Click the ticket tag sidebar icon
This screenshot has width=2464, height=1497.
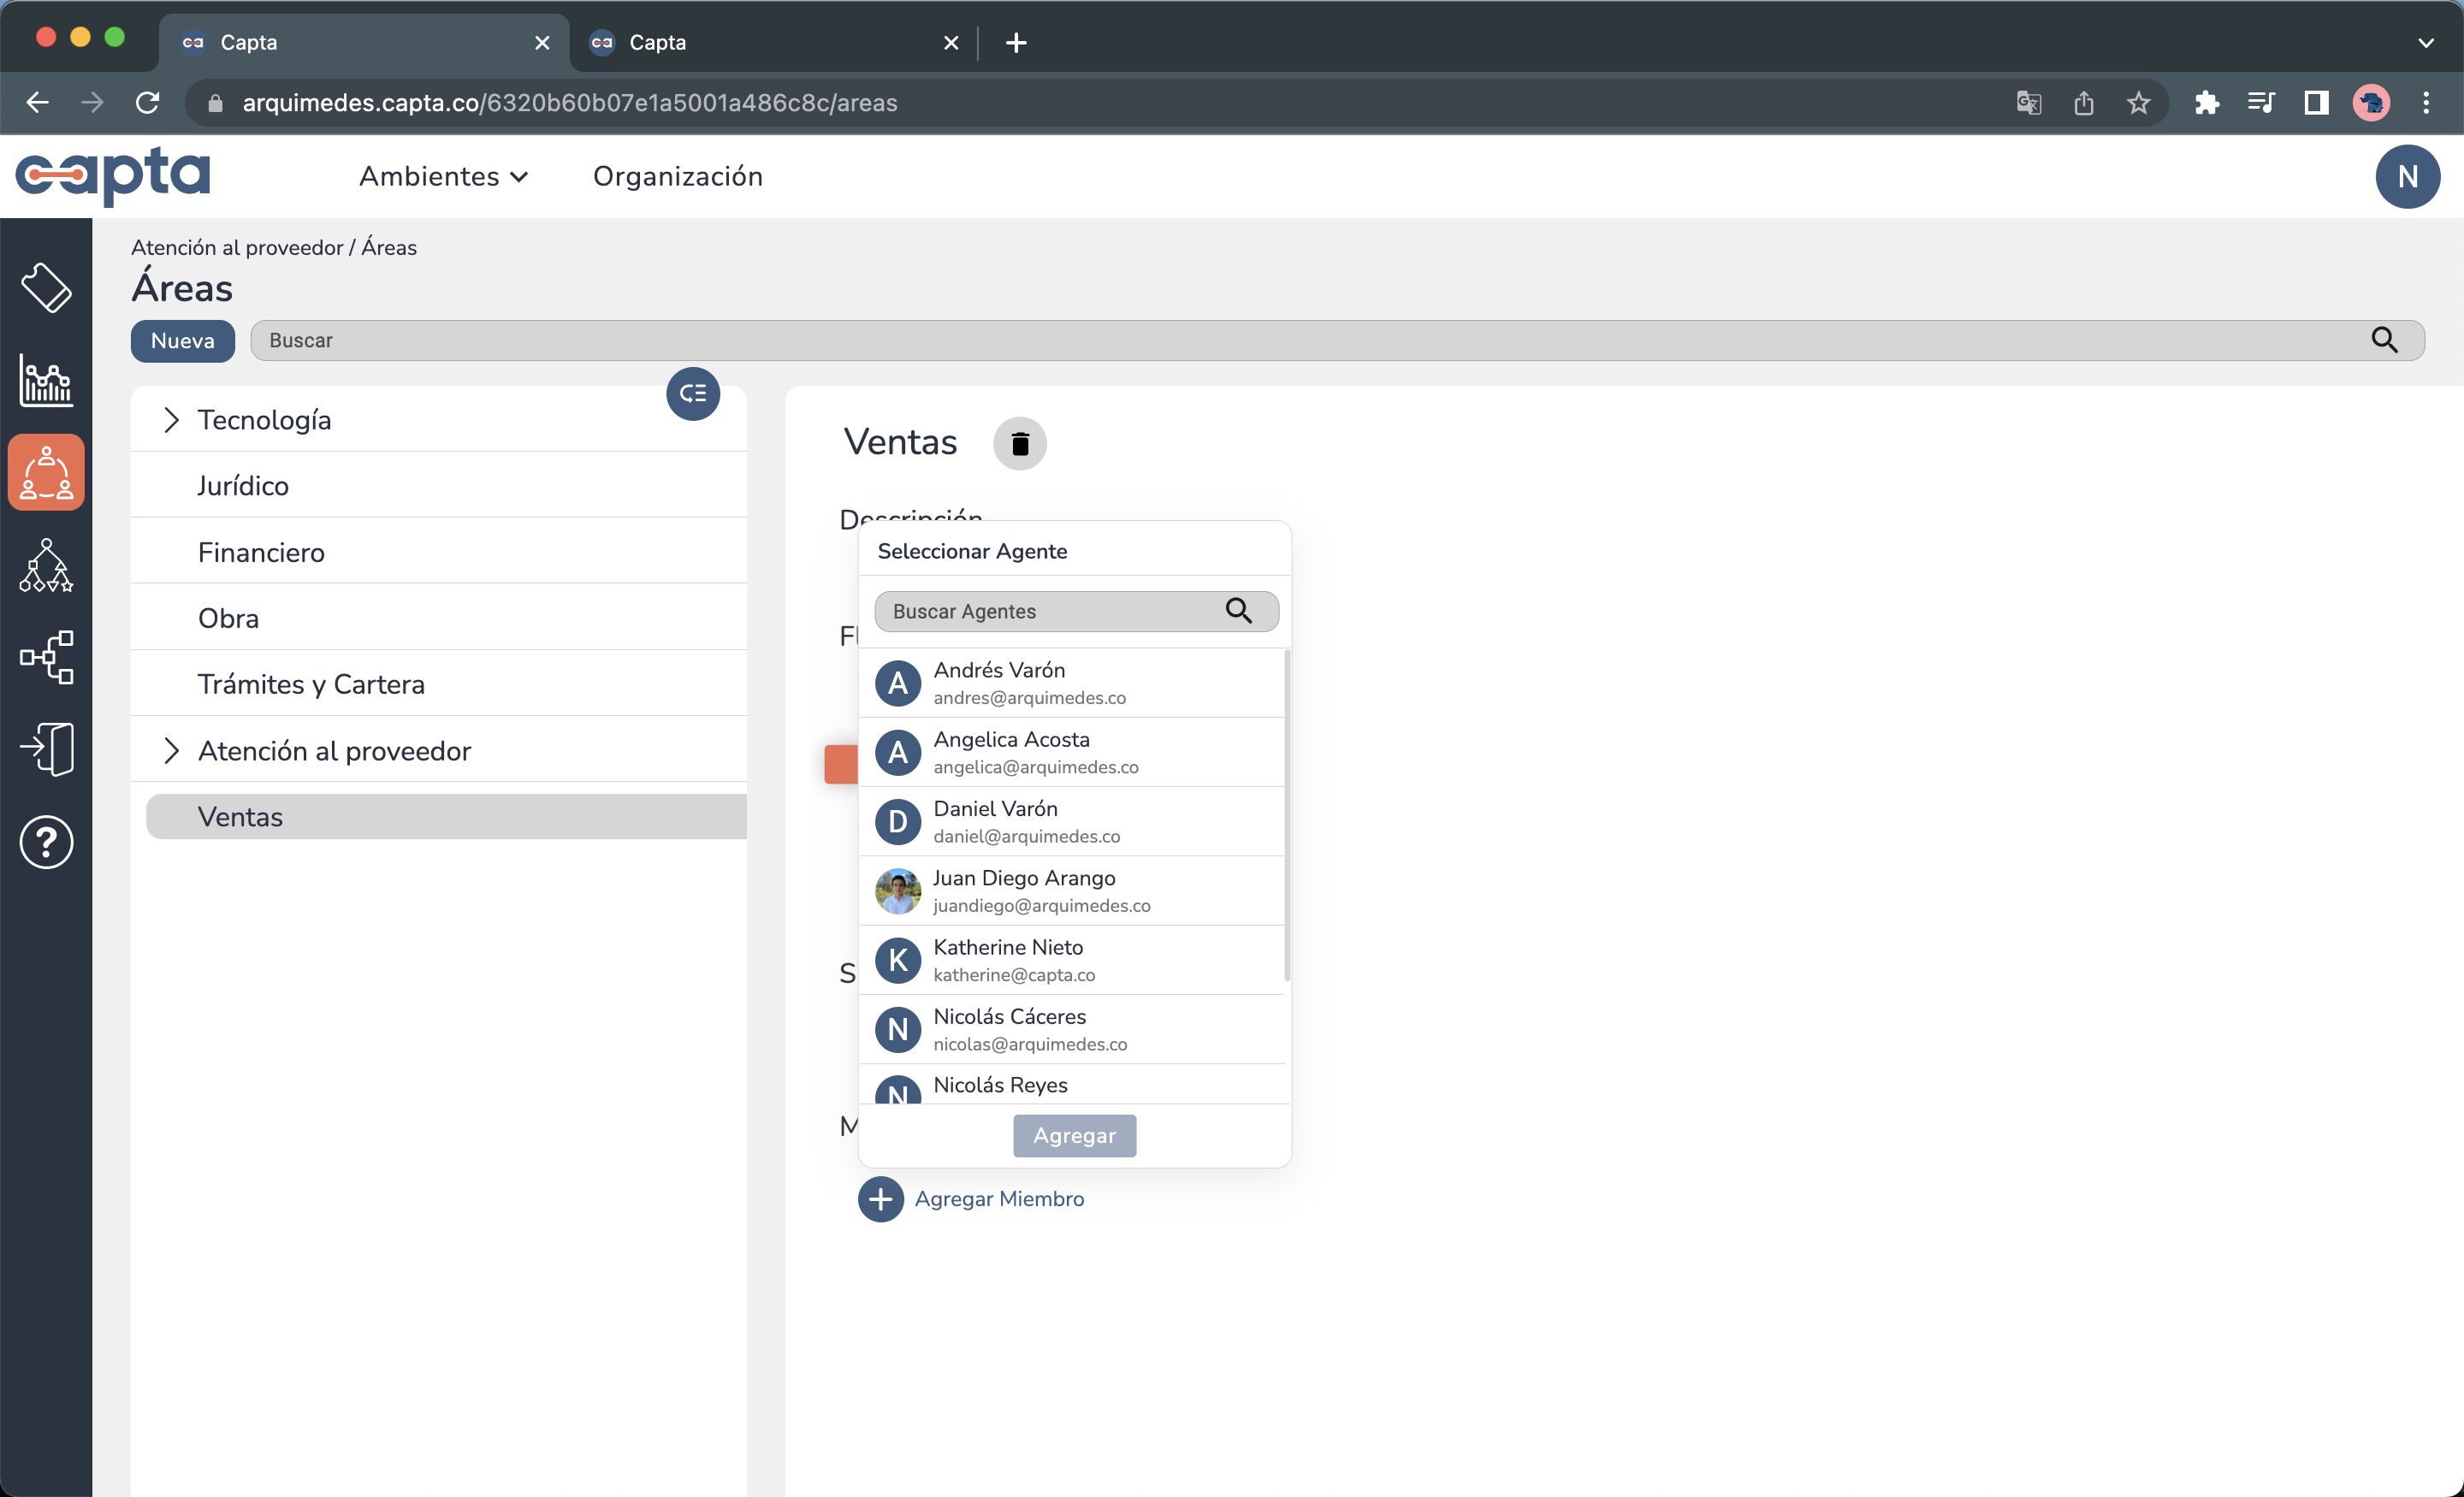(46, 288)
